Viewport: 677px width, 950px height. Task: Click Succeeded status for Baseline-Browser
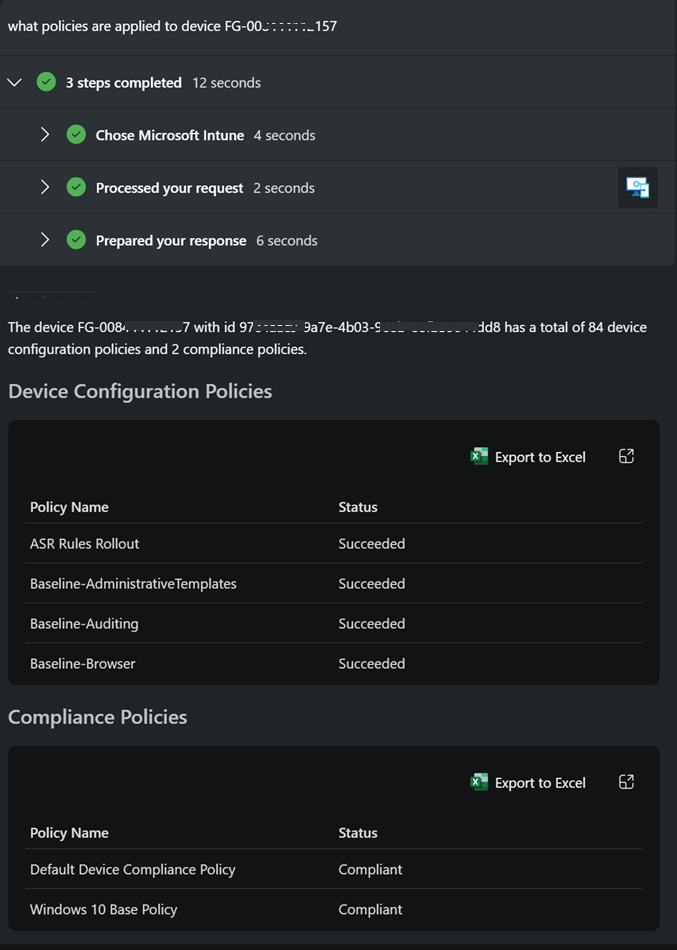pos(372,663)
